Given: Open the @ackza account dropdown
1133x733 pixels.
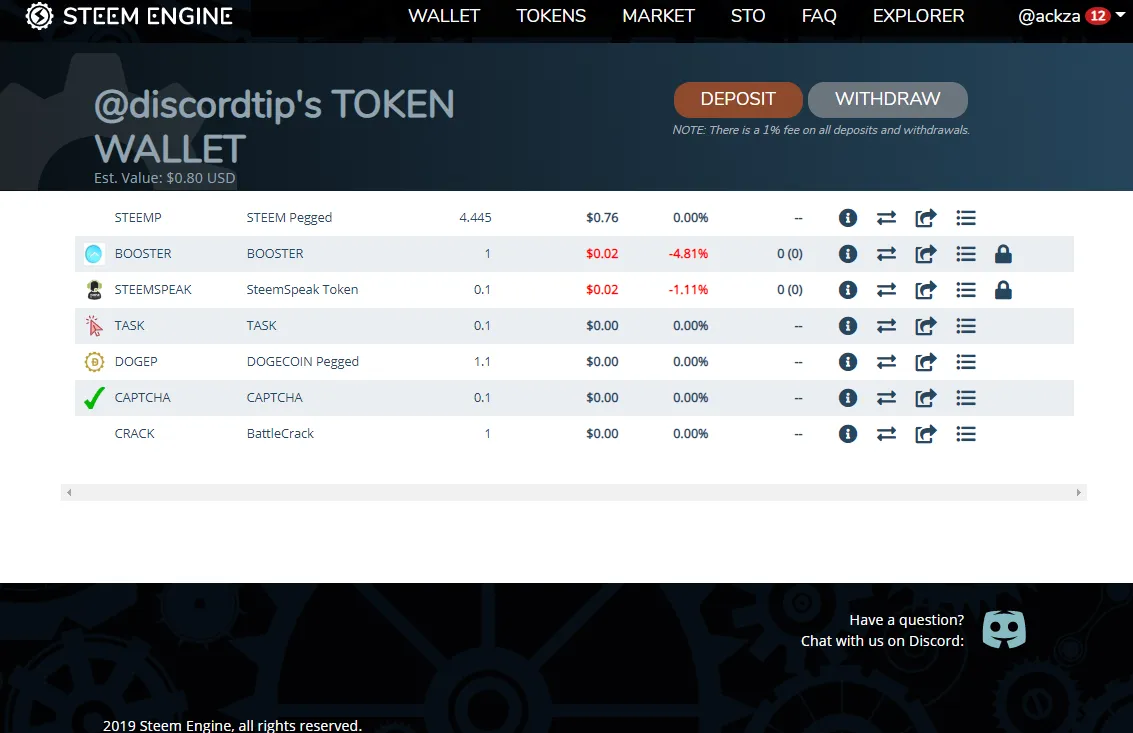Looking at the screenshot, I should click(x=1071, y=16).
